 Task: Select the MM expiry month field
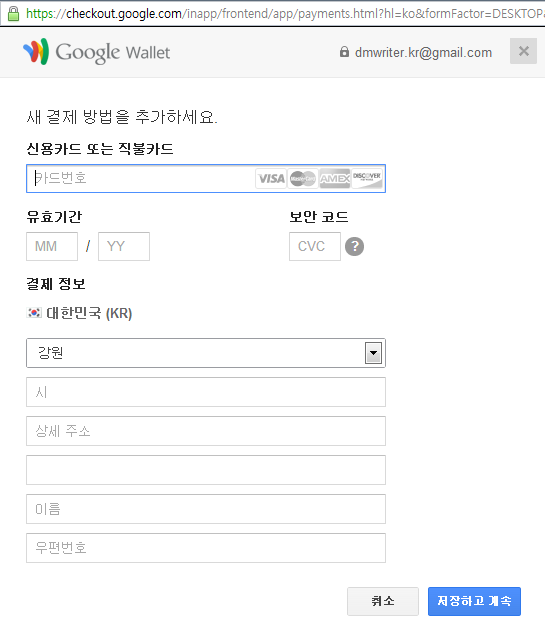pyautogui.click(x=52, y=246)
